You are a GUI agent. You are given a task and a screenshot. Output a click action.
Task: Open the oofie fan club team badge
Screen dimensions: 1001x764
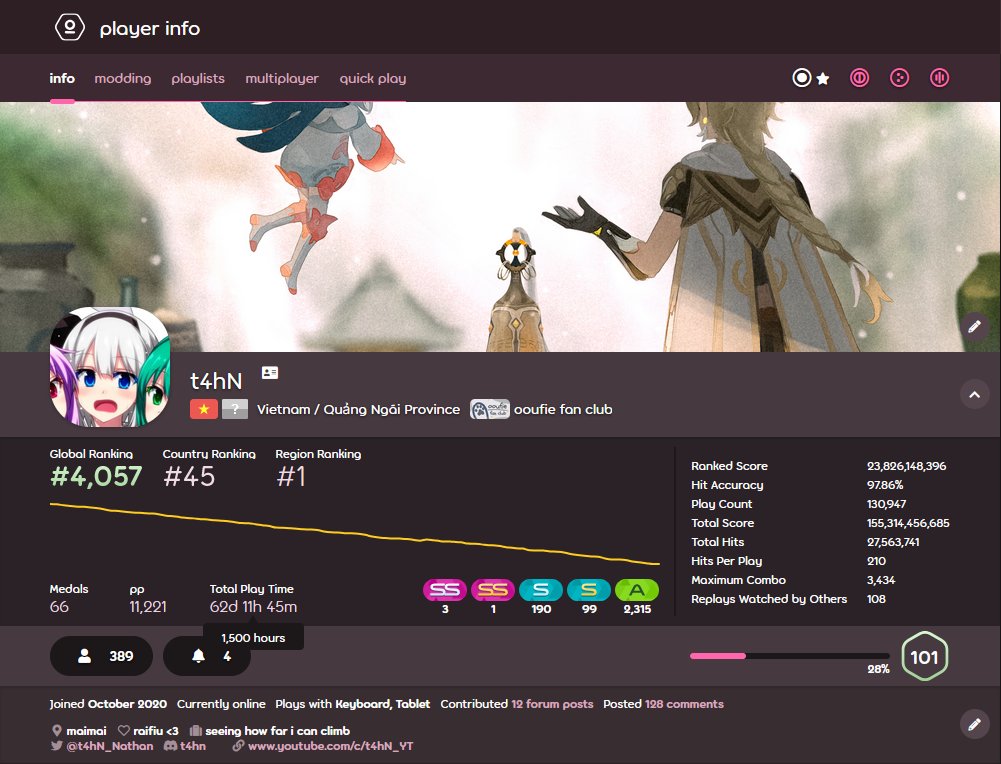[x=490, y=409]
